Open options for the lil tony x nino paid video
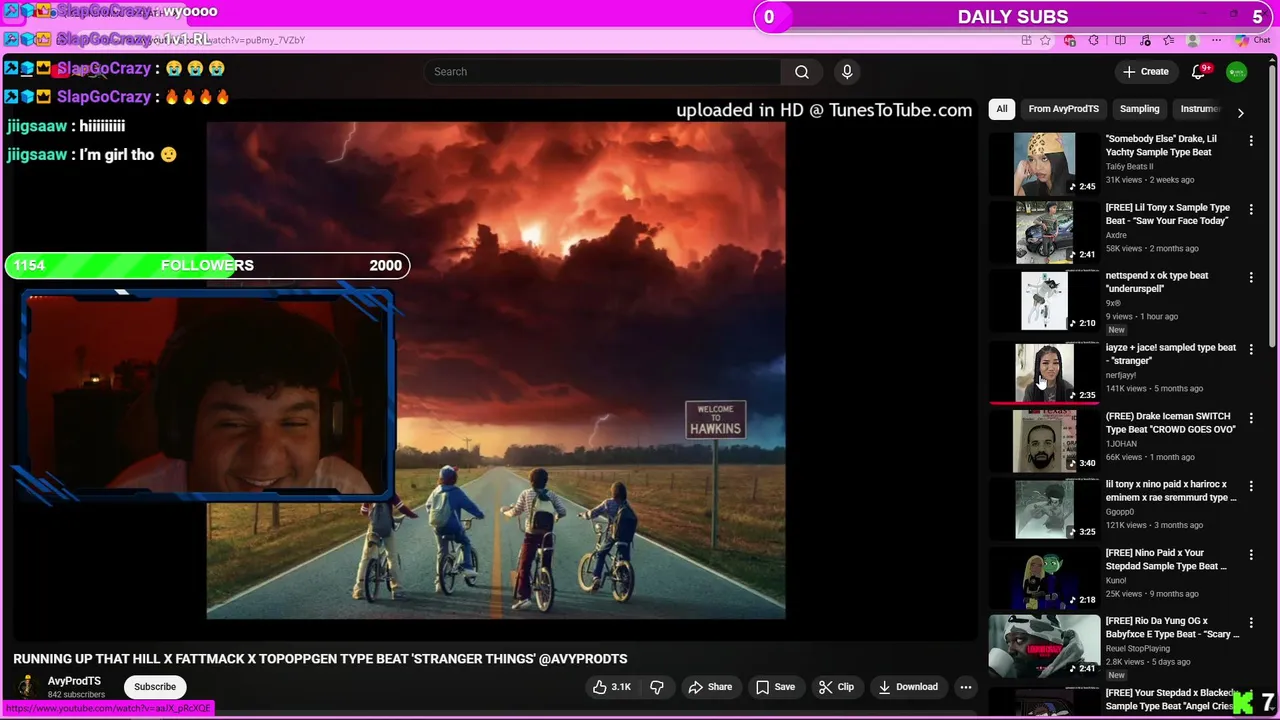The height and width of the screenshot is (720, 1280). pyautogui.click(x=1250, y=485)
